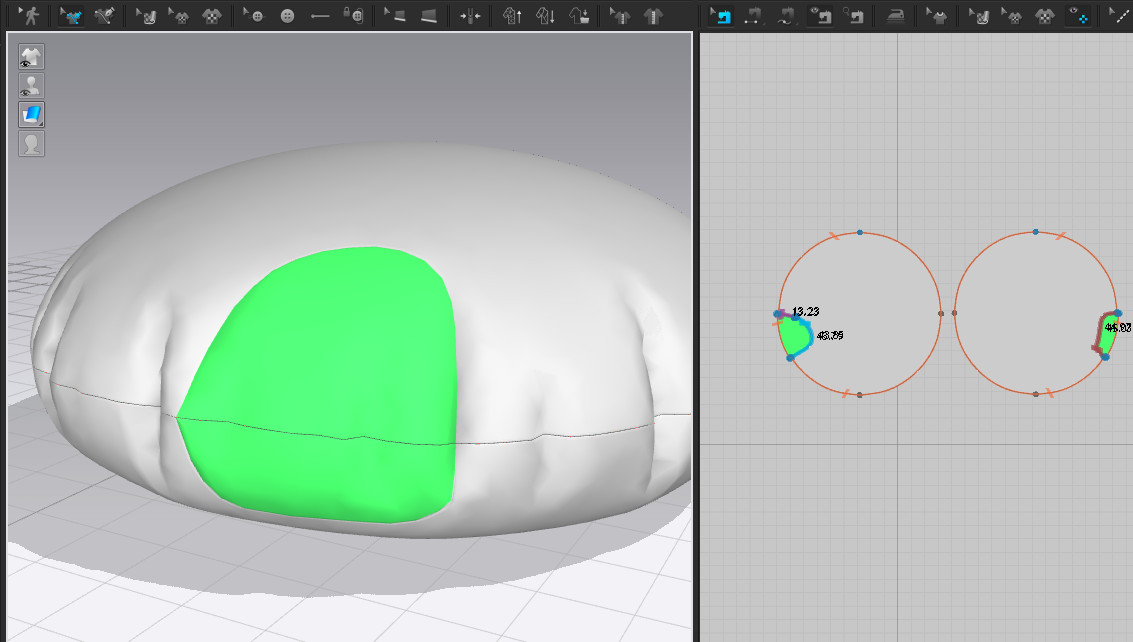
Task: Click top blue point of right circle pattern
Action: click(x=1035, y=232)
